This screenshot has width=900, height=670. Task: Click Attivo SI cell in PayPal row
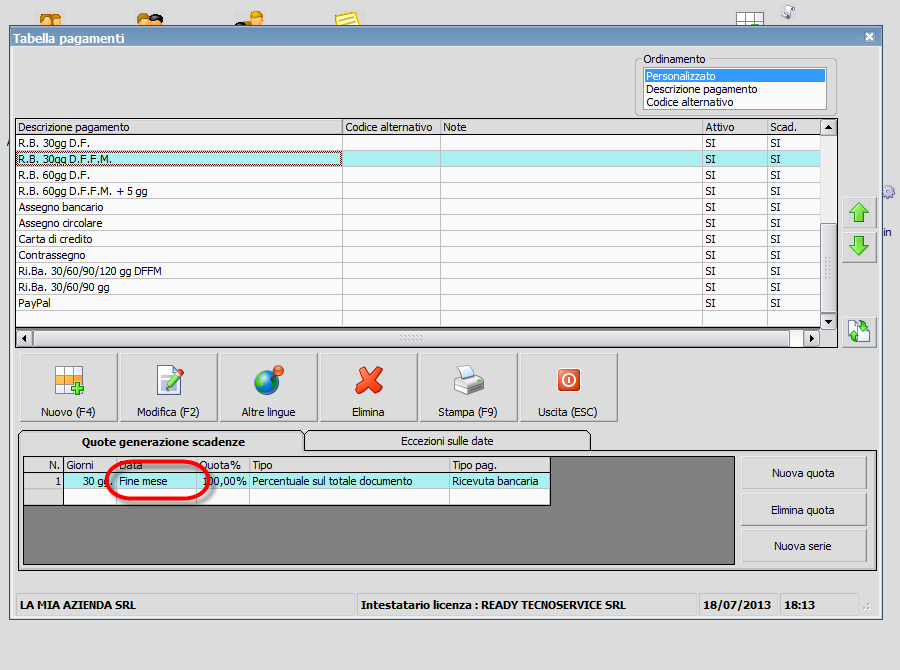pyautogui.click(x=735, y=303)
